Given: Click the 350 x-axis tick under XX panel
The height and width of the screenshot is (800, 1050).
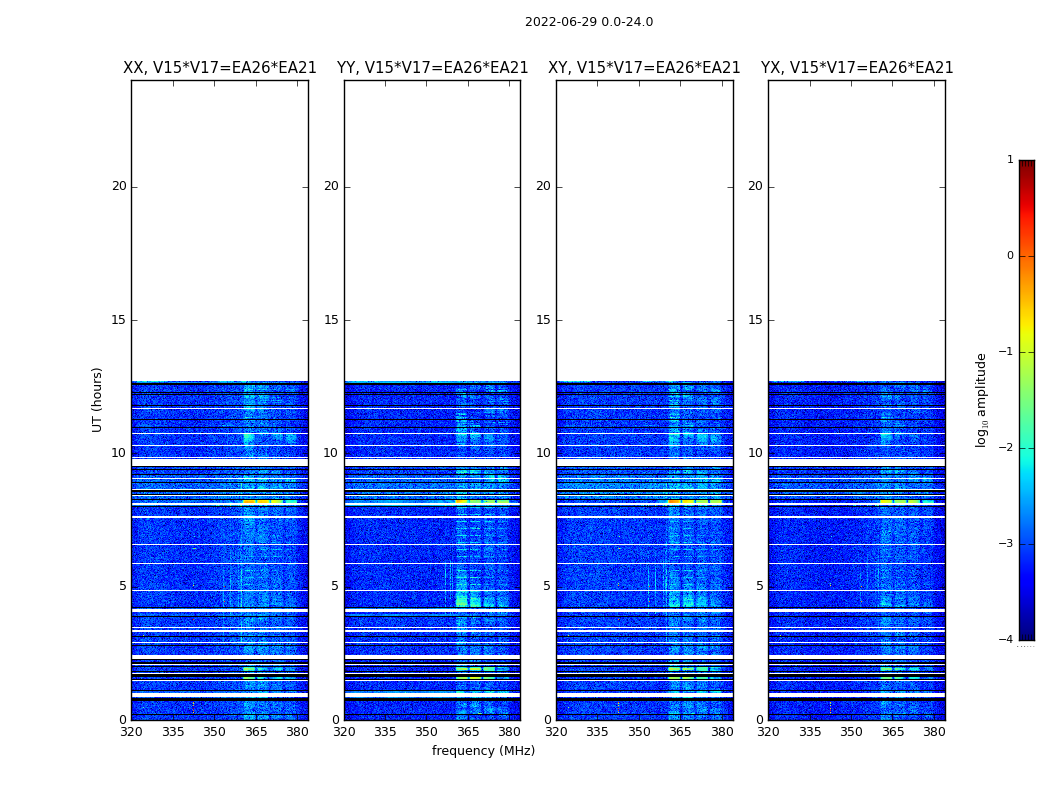Looking at the screenshot, I should [214, 732].
